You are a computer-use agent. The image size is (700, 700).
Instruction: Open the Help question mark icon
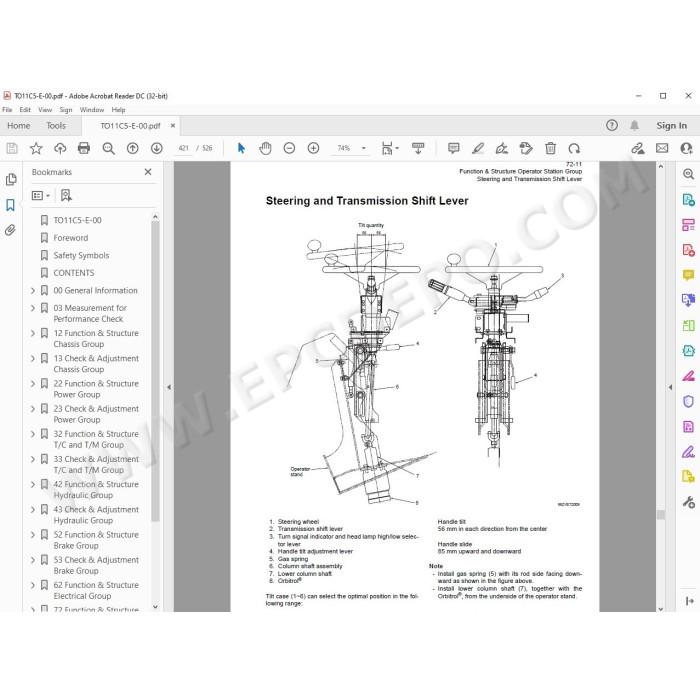(x=612, y=125)
